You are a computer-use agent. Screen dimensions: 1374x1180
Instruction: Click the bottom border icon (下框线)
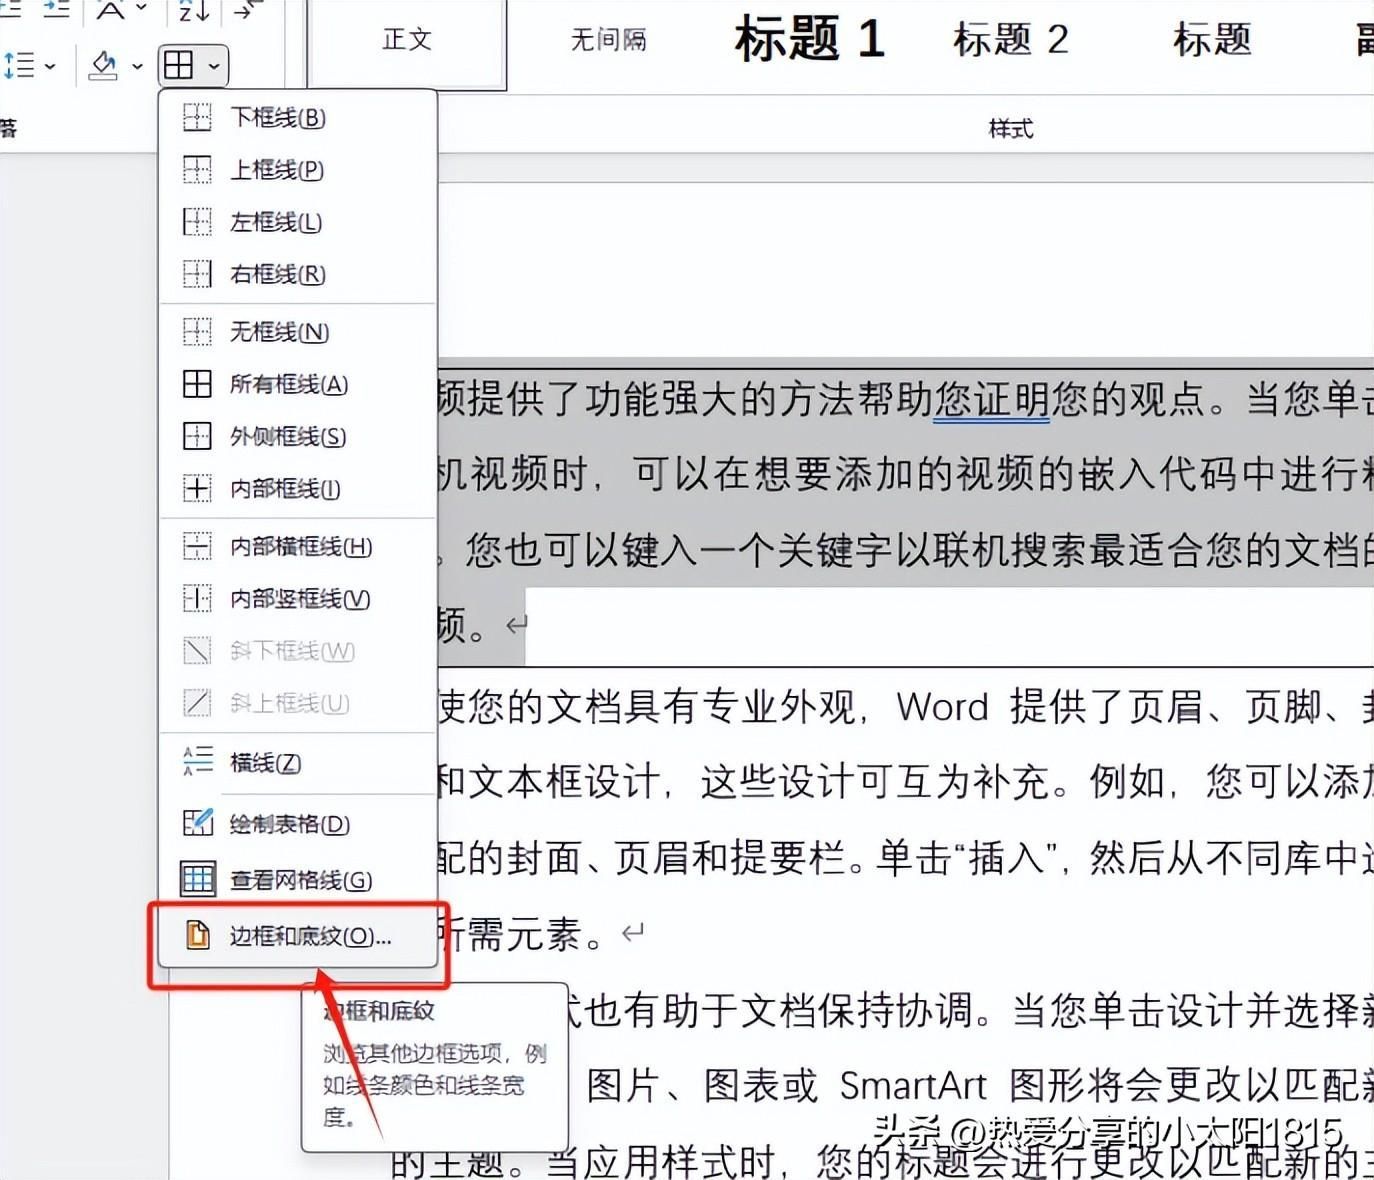click(197, 118)
